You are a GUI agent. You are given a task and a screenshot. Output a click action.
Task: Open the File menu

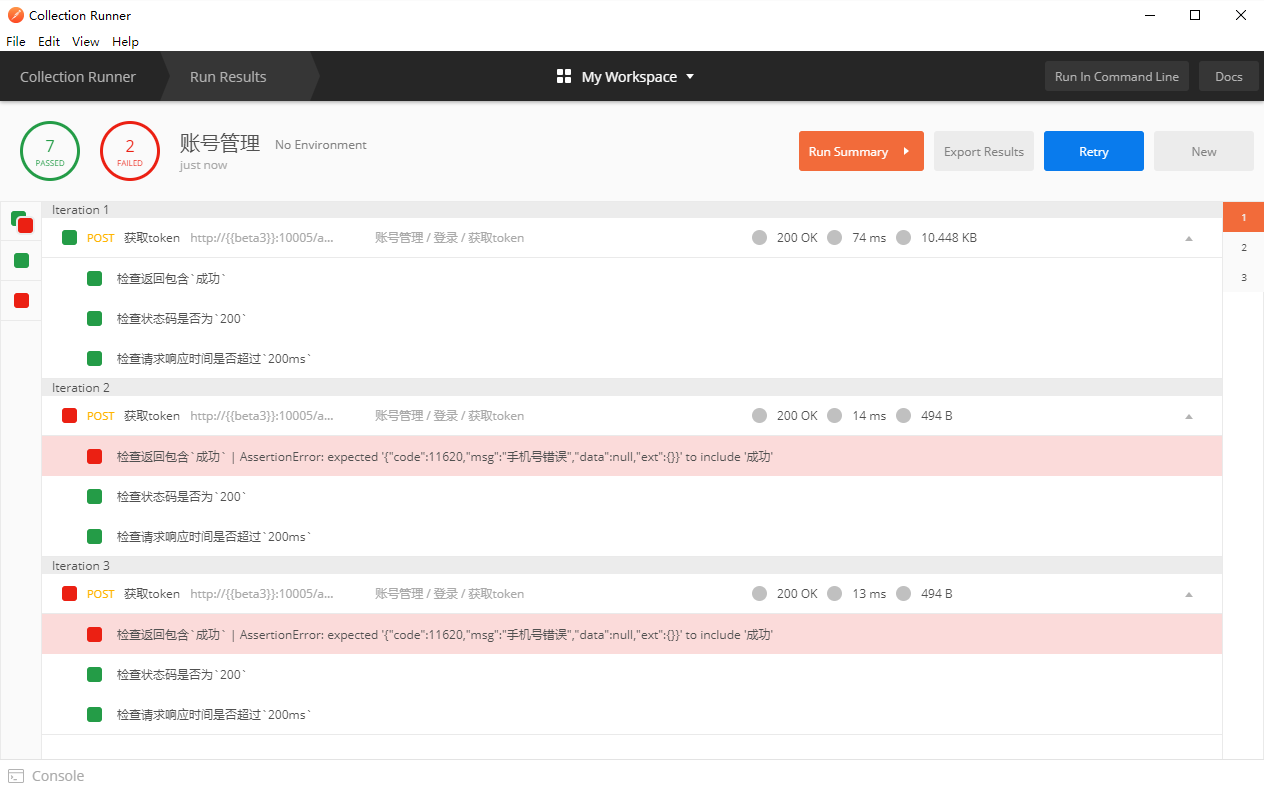click(x=15, y=42)
